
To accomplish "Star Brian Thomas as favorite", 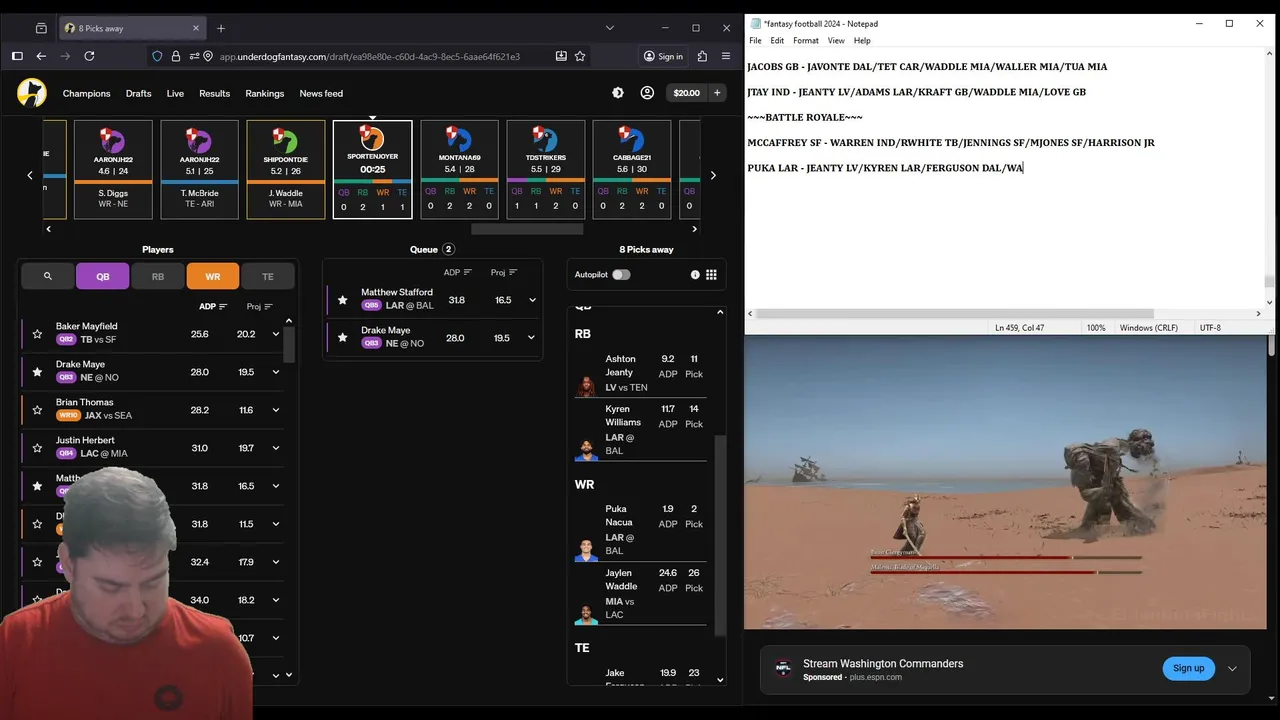I will click(x=37, y=410).
